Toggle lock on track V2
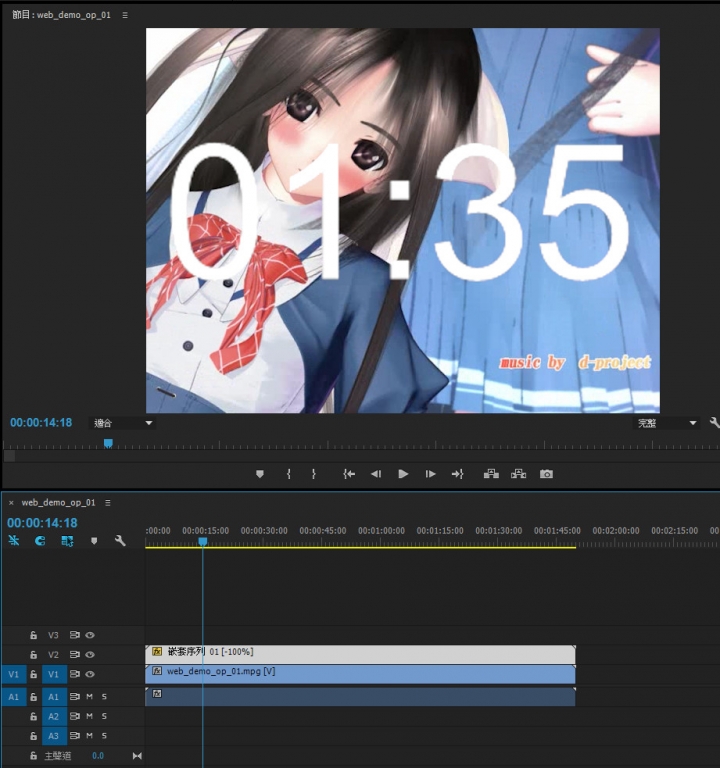Viewport: 720px width, 768px height. coord(33,655)
